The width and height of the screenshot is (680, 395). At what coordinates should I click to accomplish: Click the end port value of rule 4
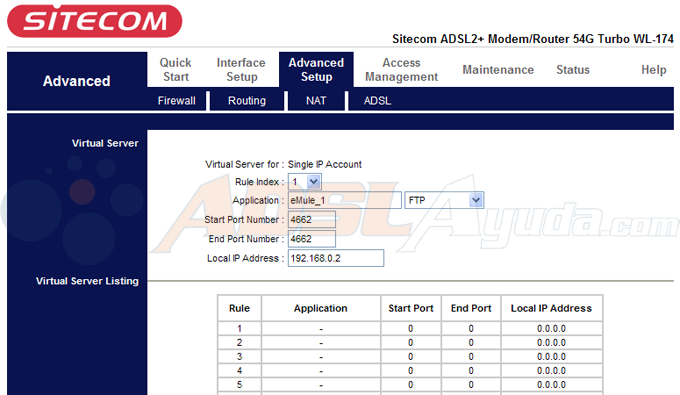(471, 371)
